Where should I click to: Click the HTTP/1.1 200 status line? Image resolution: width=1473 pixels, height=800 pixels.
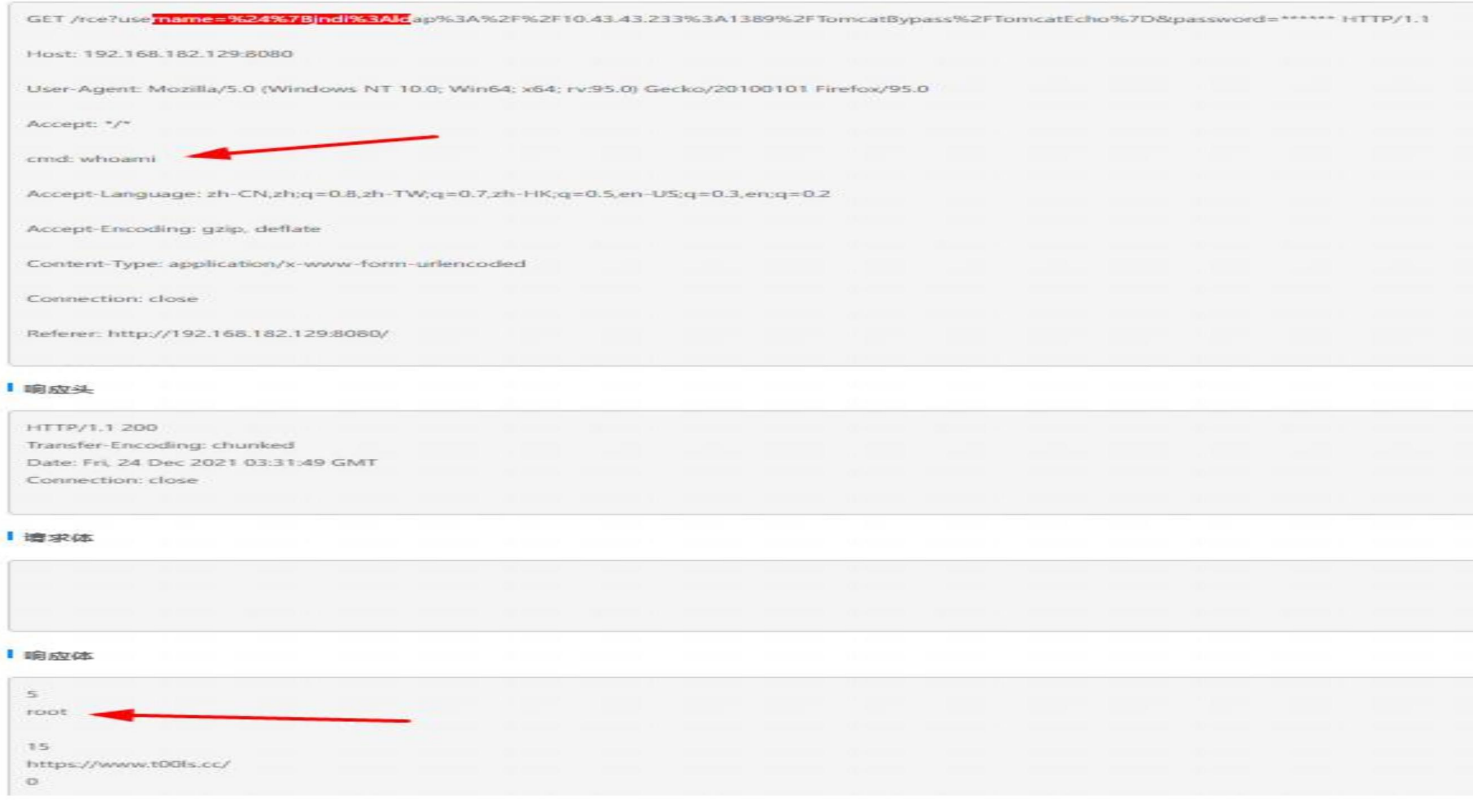click(x=93, y=428)
